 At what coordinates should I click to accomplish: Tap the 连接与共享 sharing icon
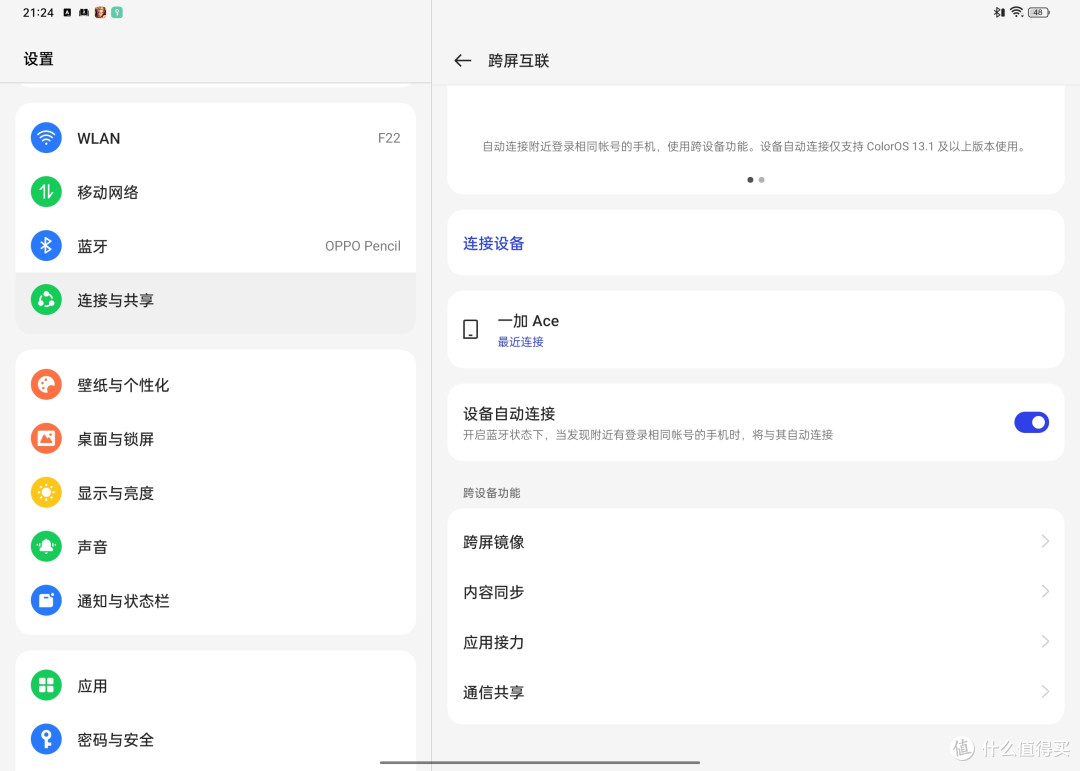[46, 300]
